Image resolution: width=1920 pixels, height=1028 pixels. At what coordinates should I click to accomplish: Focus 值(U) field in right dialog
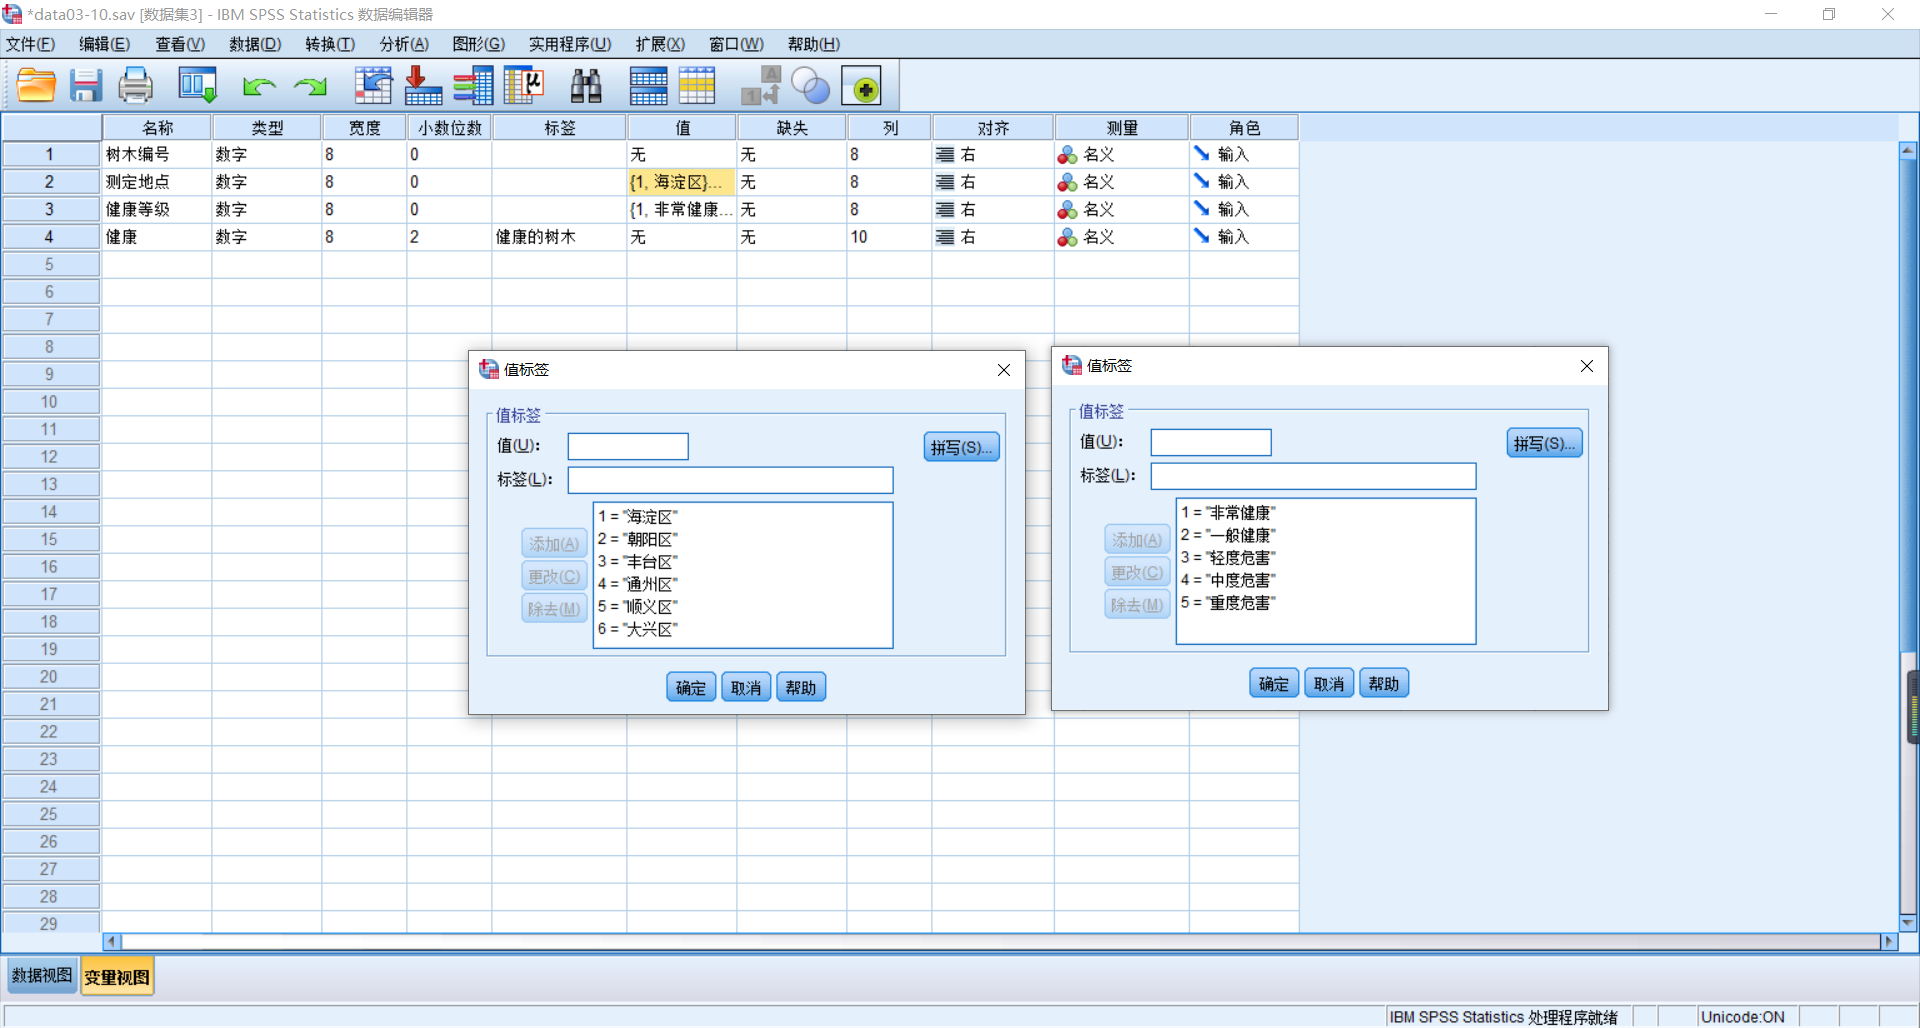click(x=1211, y=442)
